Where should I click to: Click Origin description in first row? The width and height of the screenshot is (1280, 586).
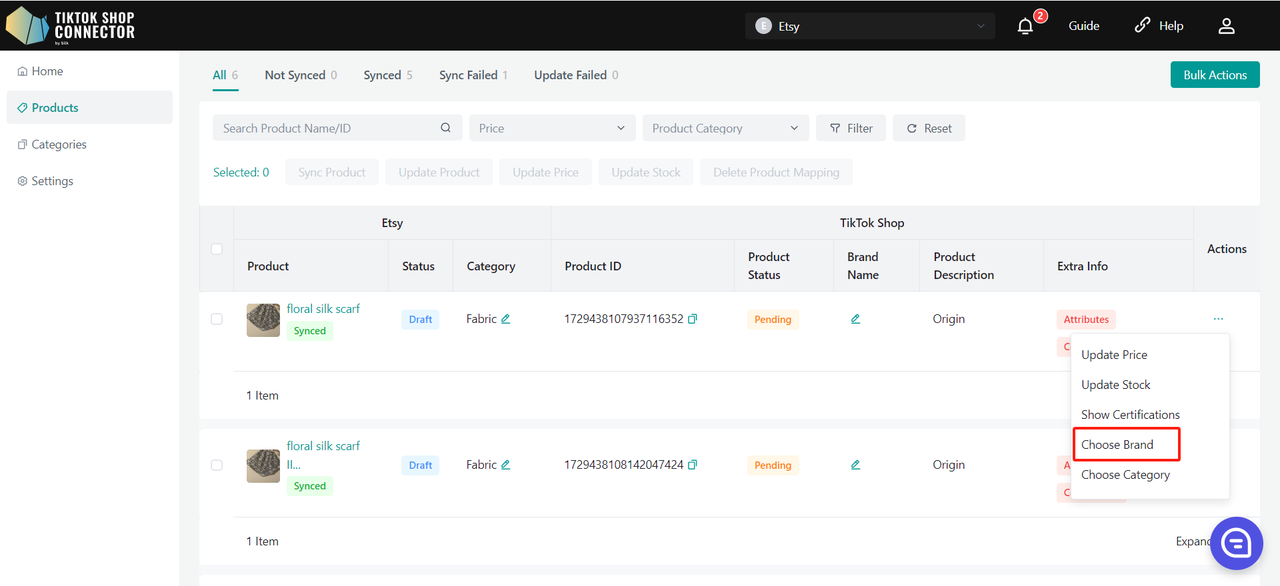point(949,319)
